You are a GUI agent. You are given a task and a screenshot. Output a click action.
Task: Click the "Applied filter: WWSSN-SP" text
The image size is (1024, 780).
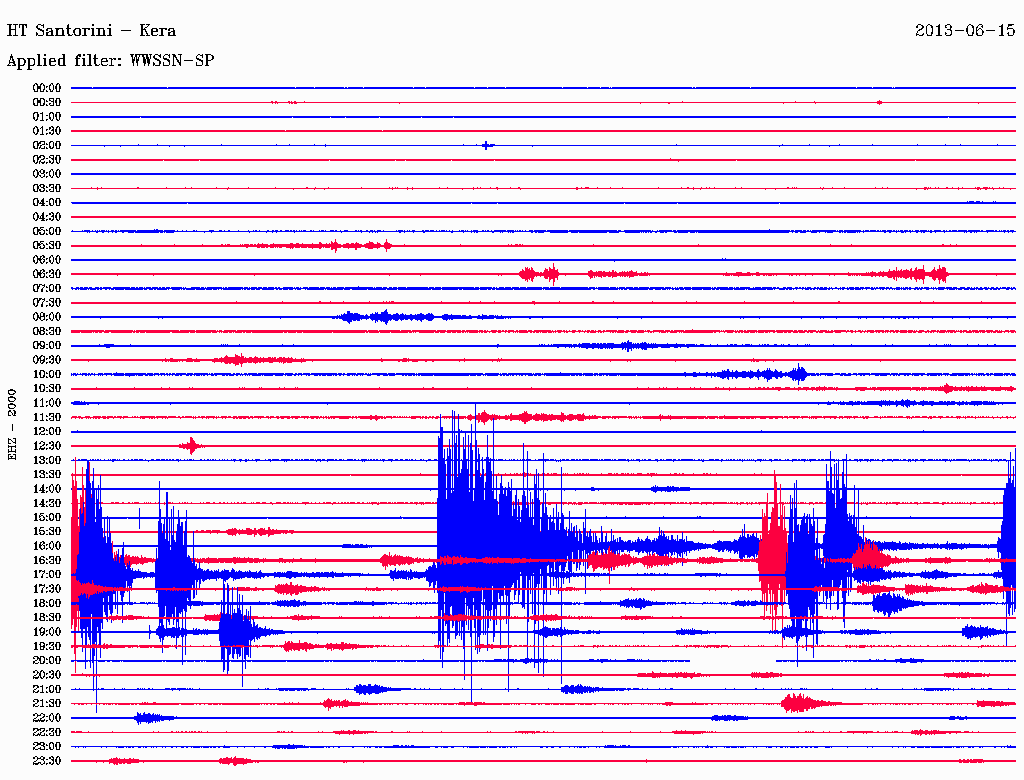[110, 61]
